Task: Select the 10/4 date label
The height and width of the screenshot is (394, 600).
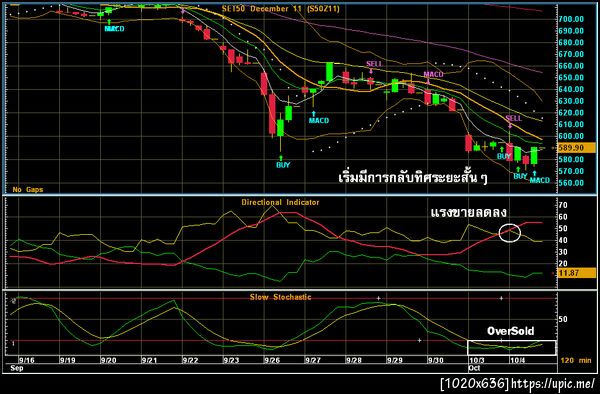Action: click(518, 360)
